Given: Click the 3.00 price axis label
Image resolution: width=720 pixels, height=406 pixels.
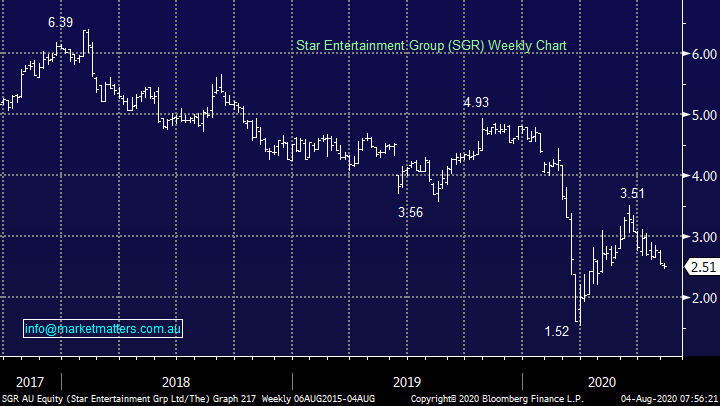Looking at the screenshot, I should click(704, 237).
